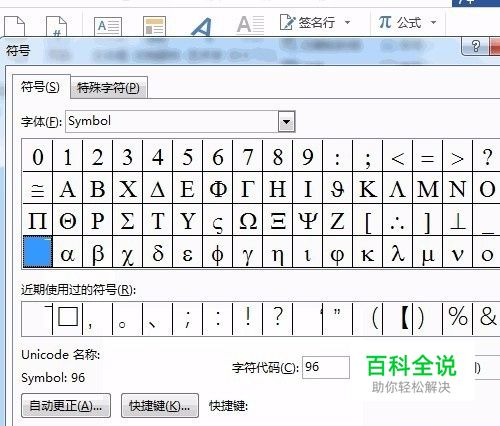This screenshot has height=426, width=500.
Task: Click the 'Symbol: 96' Unicode name text
Action: (53, 377)
